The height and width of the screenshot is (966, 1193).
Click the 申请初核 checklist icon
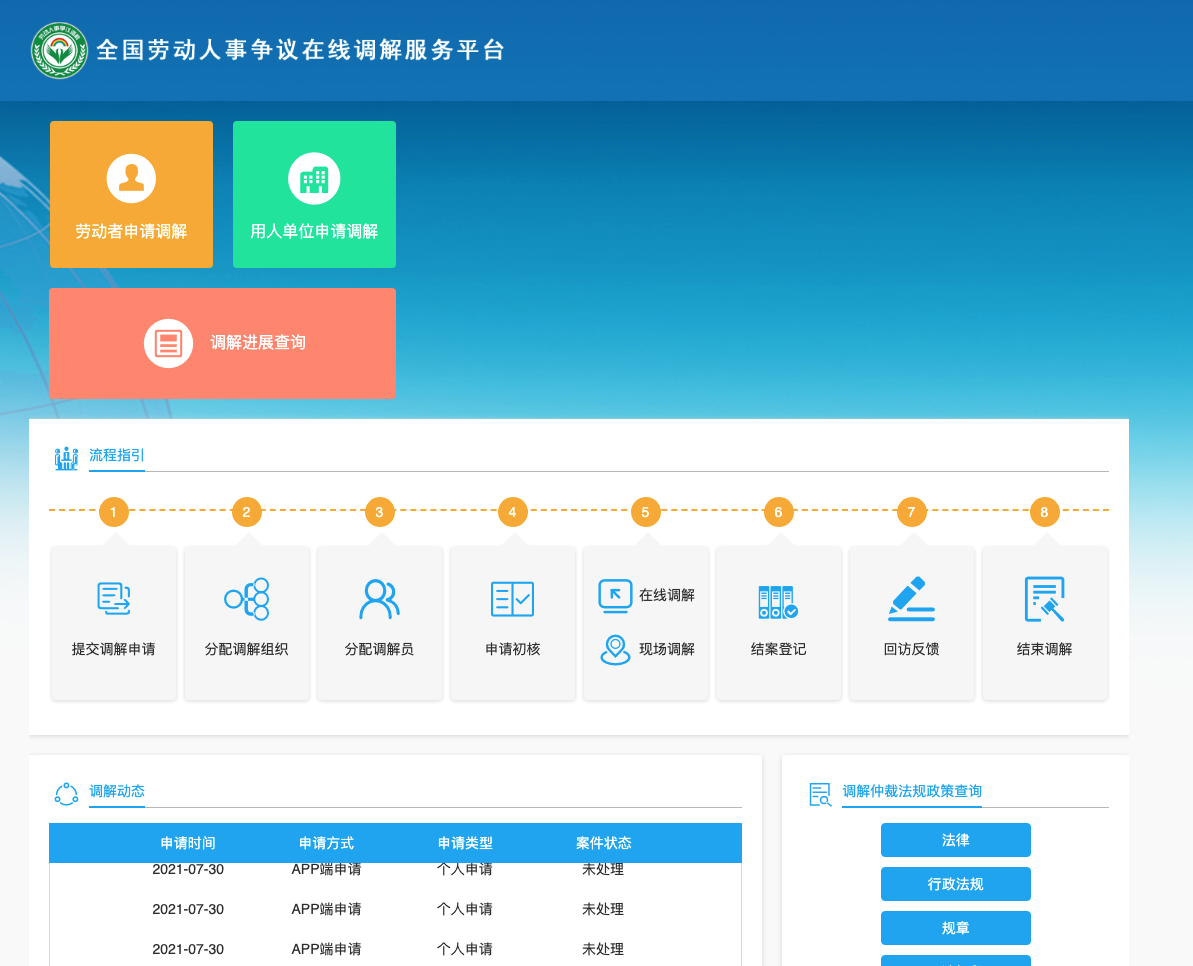pyautogui.click(x=512, y=599)
